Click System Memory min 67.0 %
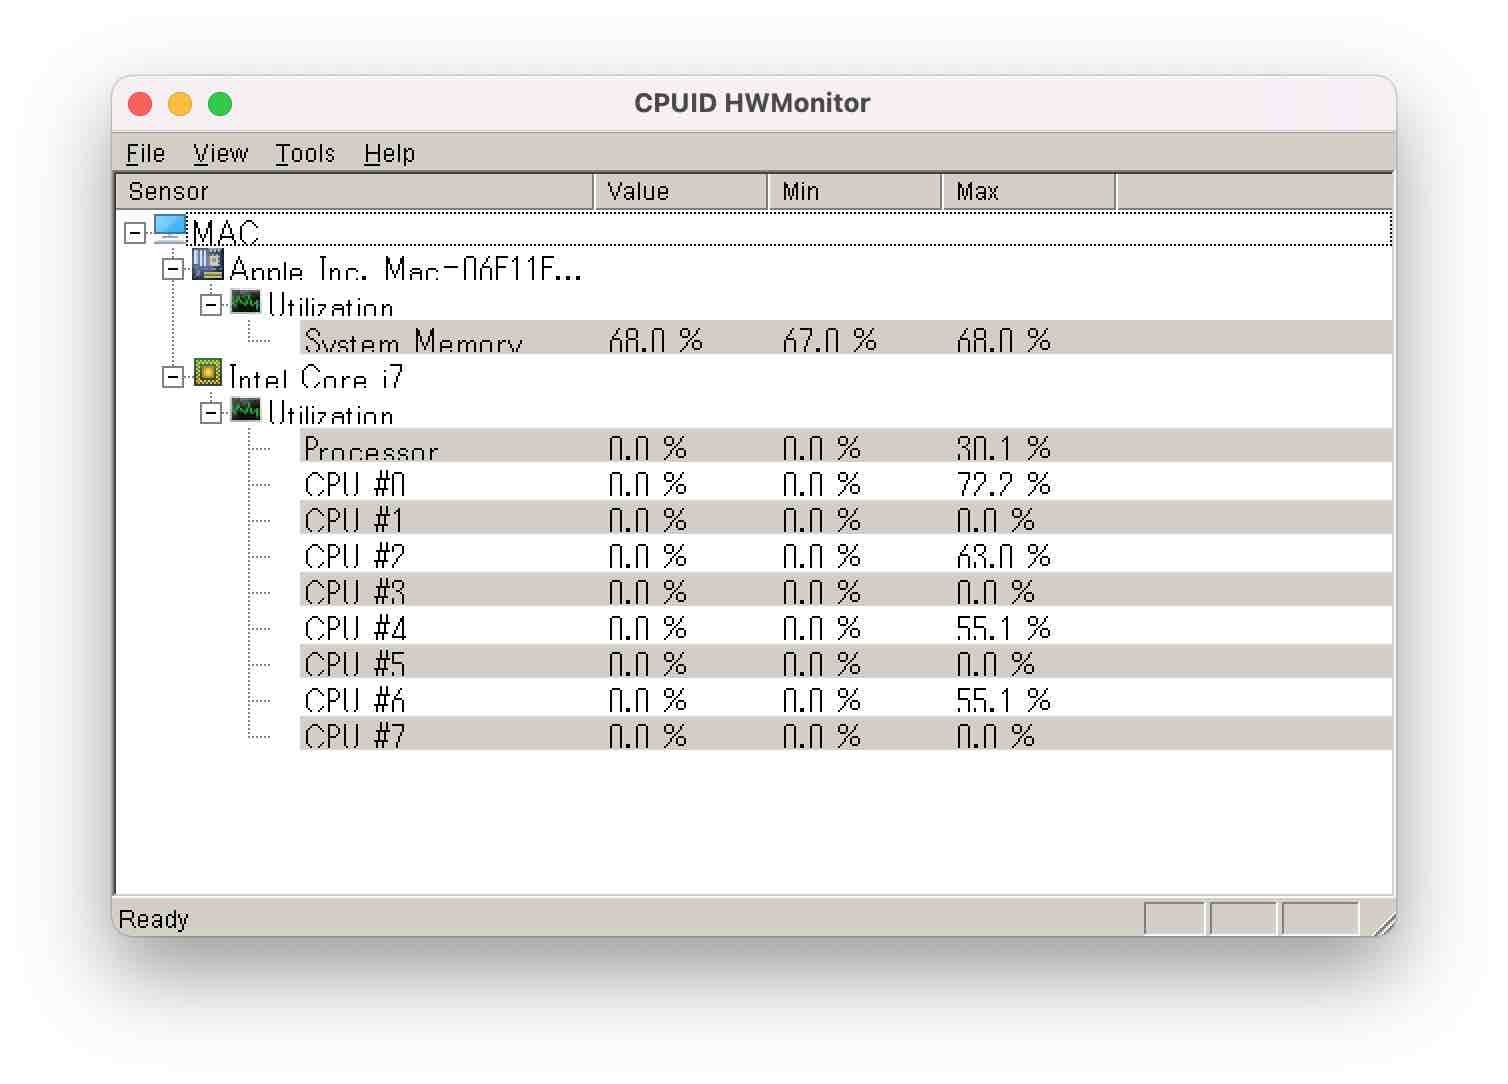Screen dimensions: 1508x1084 829,339
